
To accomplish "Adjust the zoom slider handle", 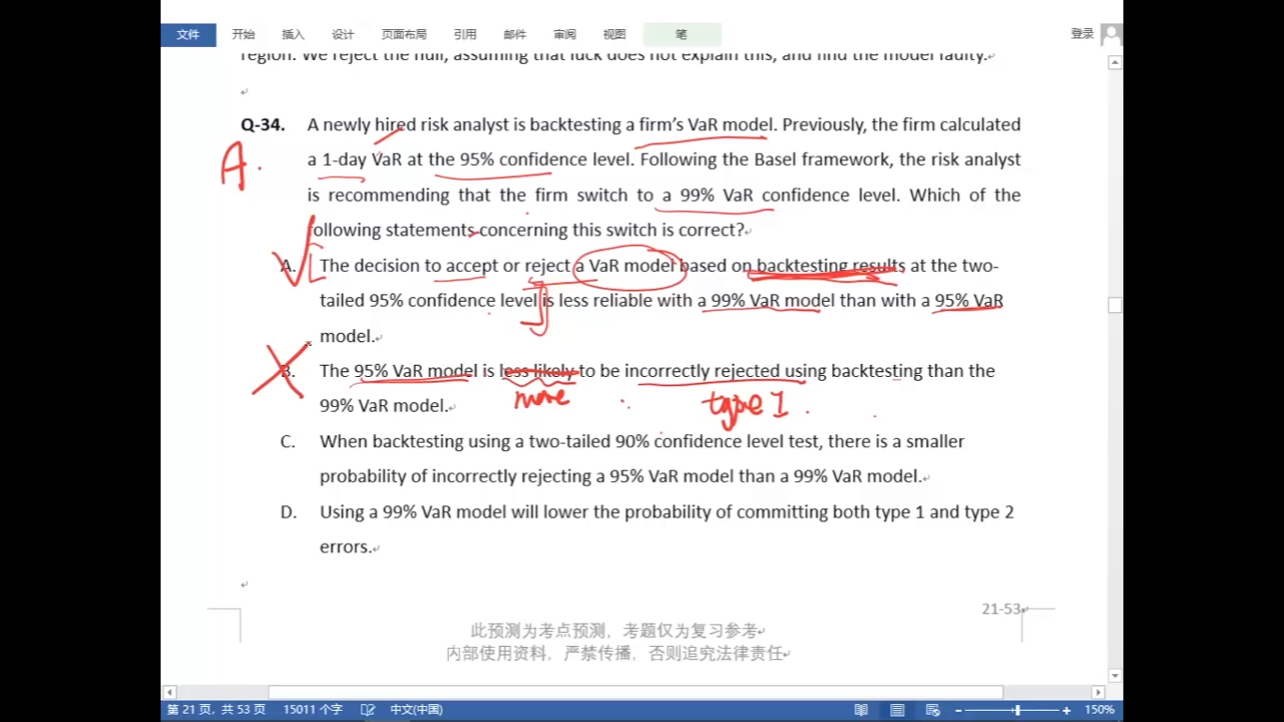I will (x=1017, y=710).
